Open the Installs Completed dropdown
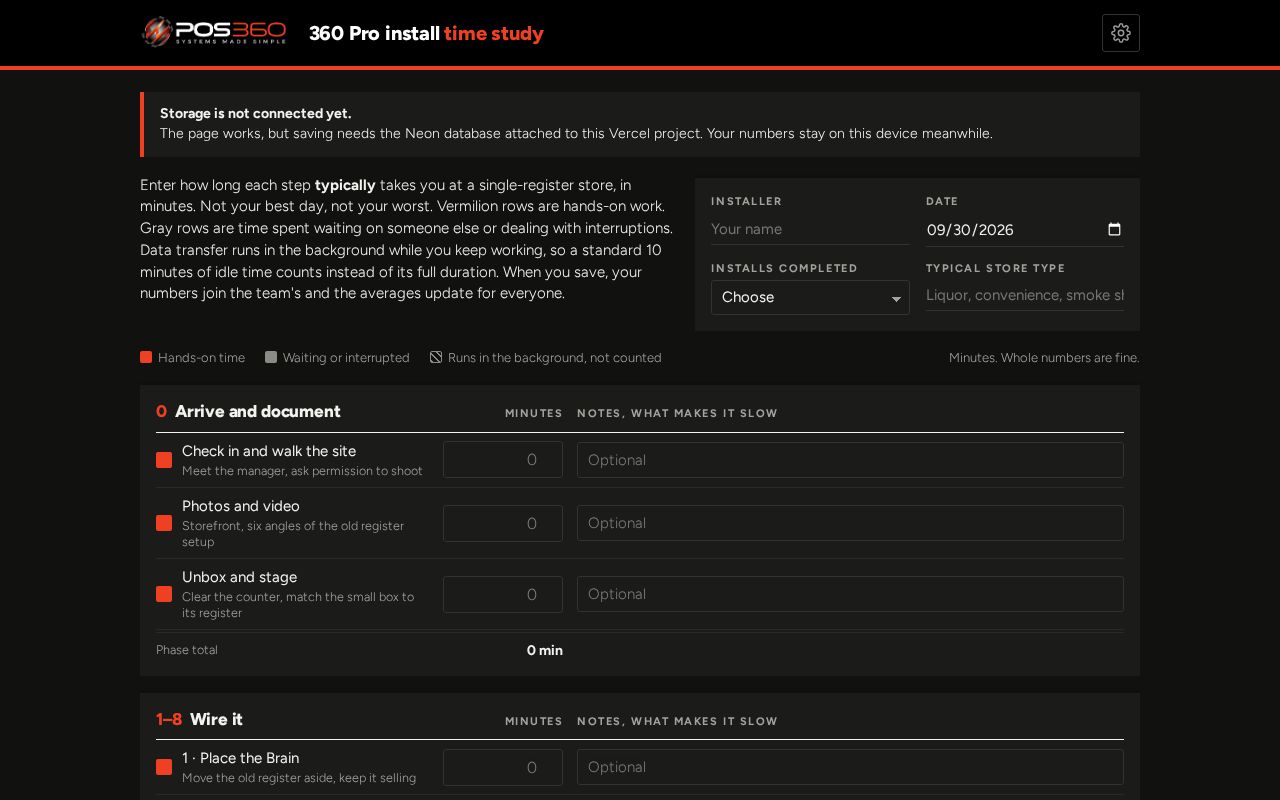This screenshot has width=1280, height=800. (x=810, y=297)
